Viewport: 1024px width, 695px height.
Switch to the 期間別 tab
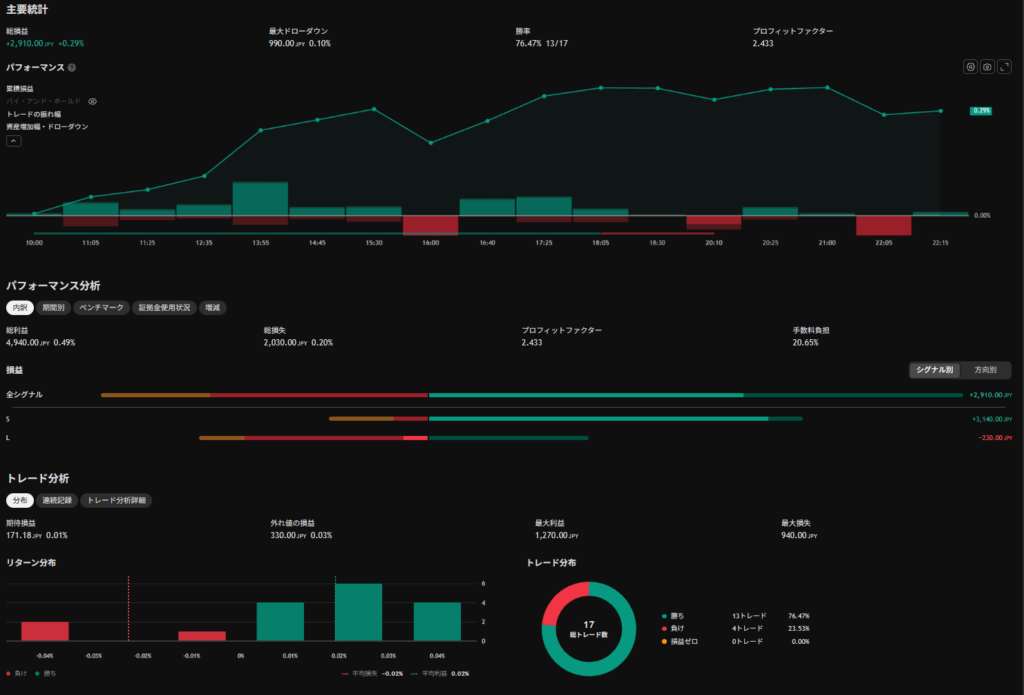pyautogui.click(x=54, y=307)
